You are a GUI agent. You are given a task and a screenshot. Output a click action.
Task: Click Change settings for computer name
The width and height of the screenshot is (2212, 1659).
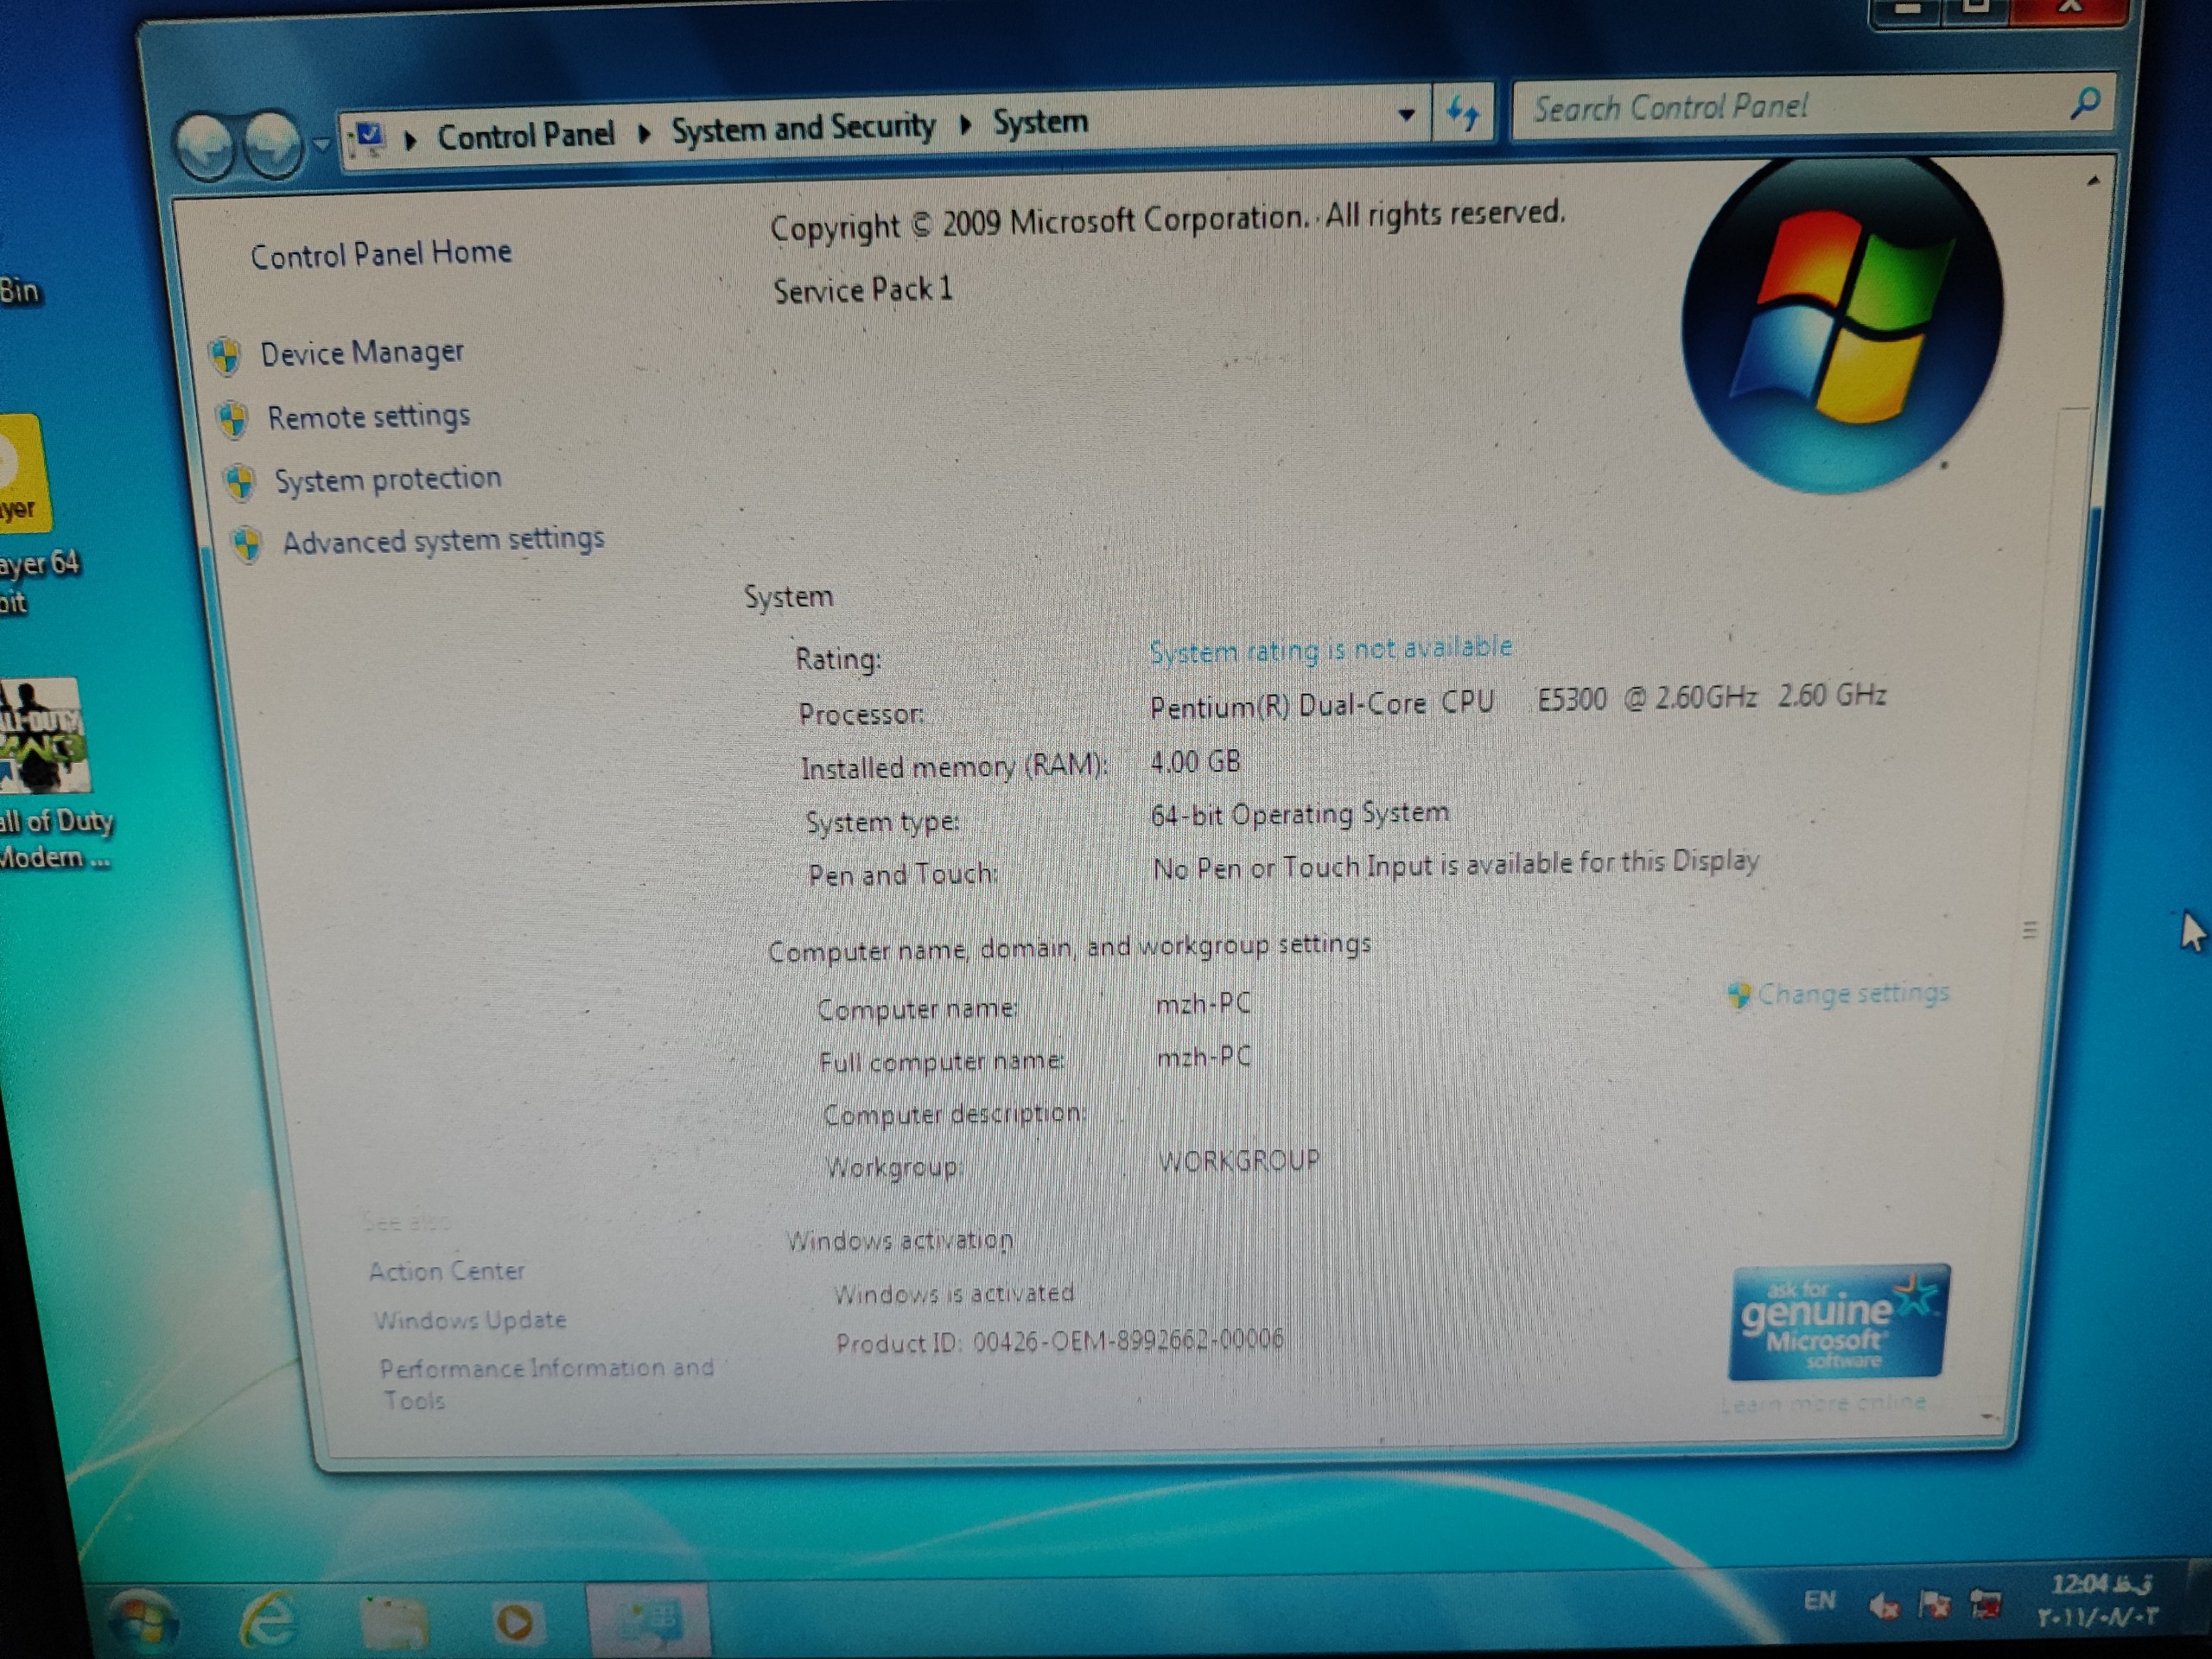point(1853,993)
